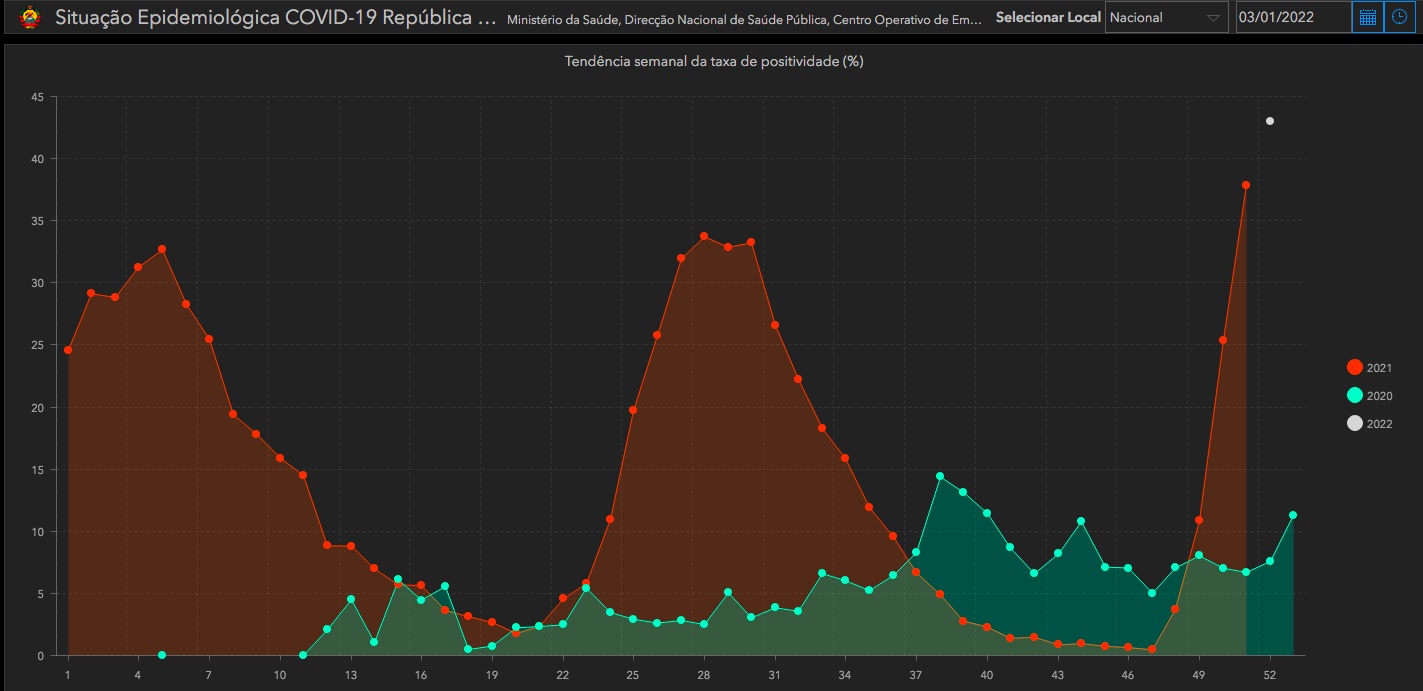Screen dimensions: 1423x691
Task: Click the red 2021 peak point at week 28
Action: 704,236
